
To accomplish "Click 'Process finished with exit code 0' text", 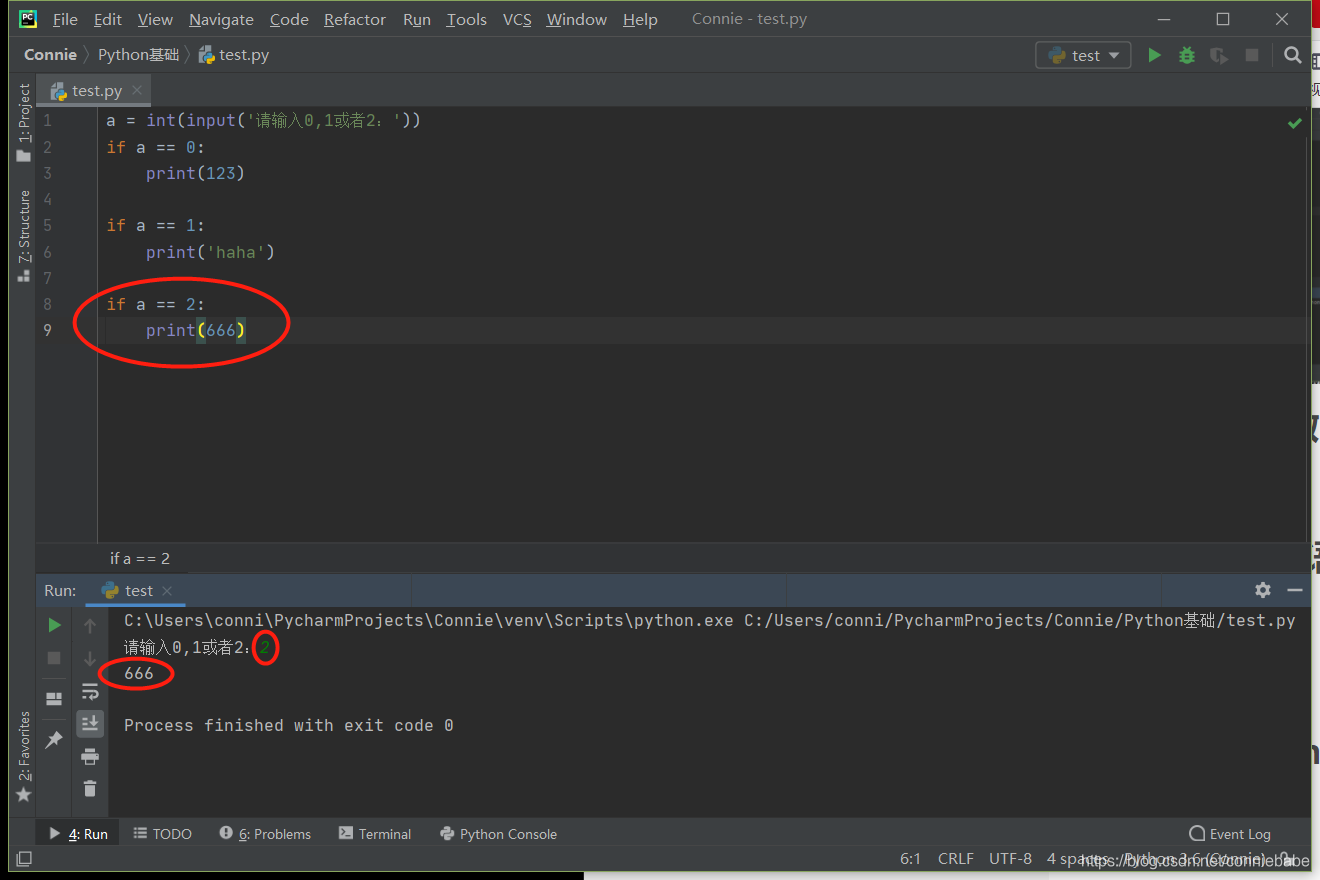I will coord(288,725).
